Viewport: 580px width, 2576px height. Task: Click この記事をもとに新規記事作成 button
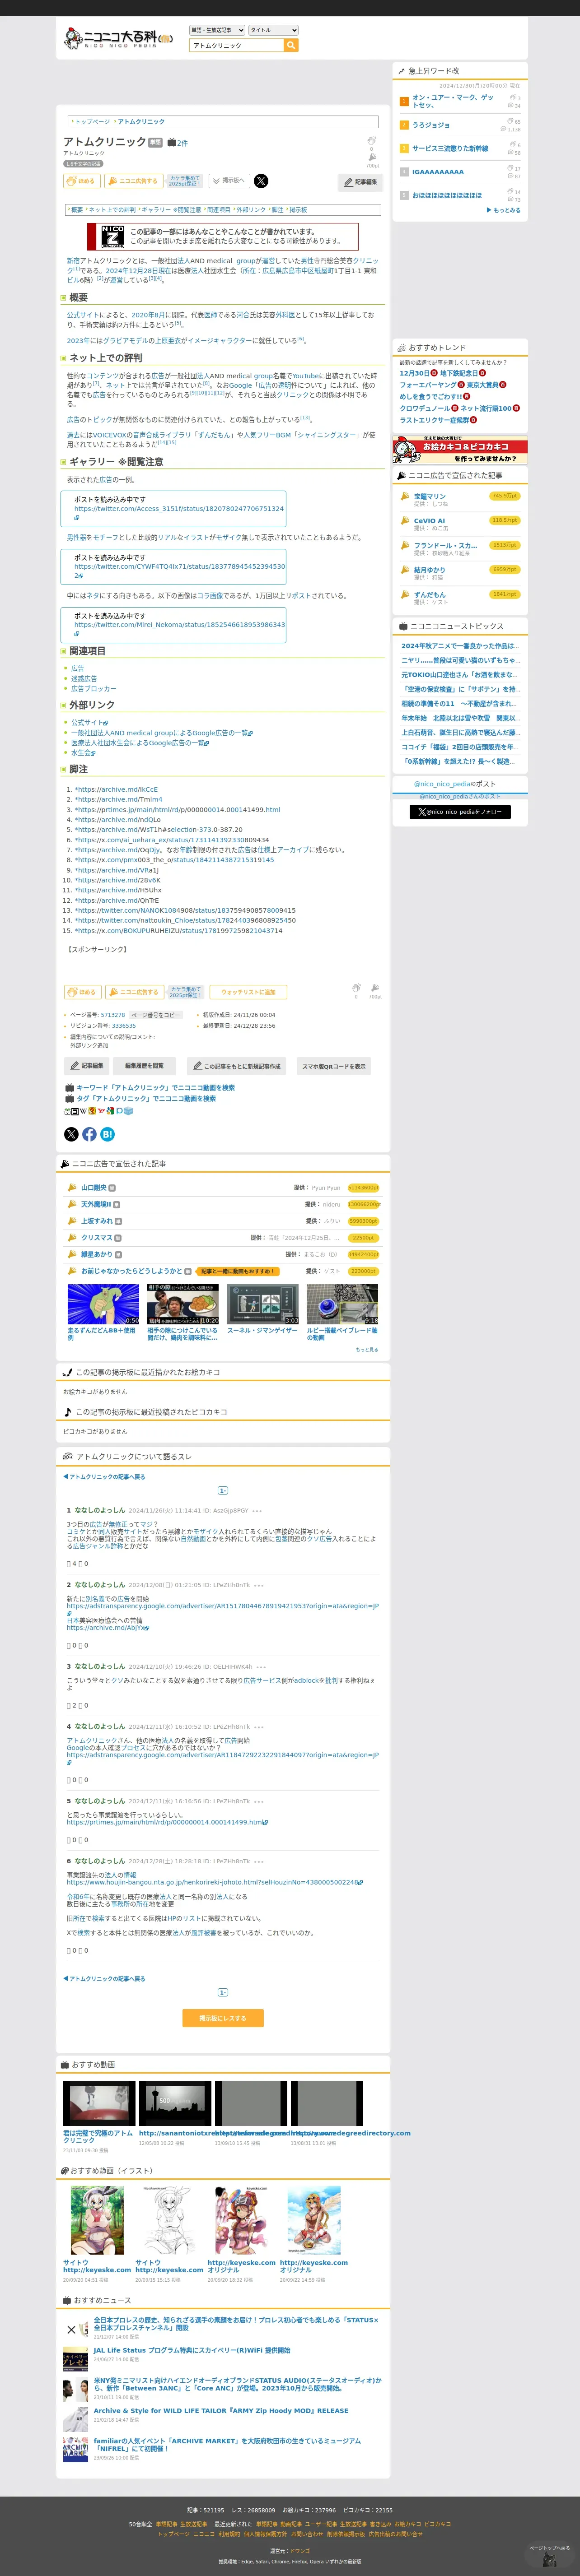(x=235, y=1066)
